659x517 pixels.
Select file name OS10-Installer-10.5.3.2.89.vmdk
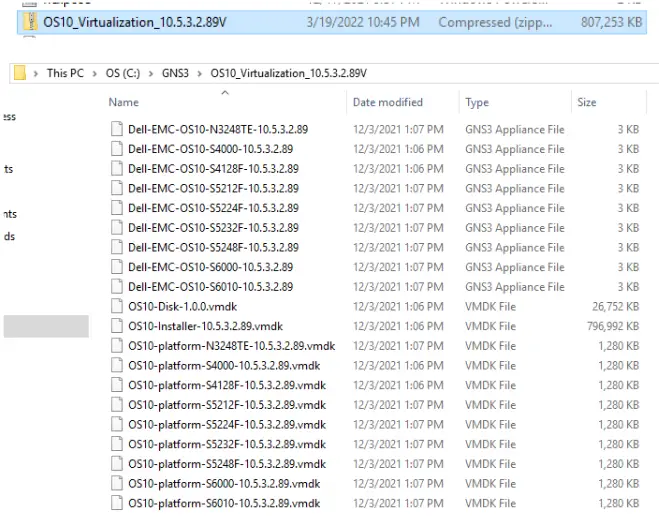206,326
